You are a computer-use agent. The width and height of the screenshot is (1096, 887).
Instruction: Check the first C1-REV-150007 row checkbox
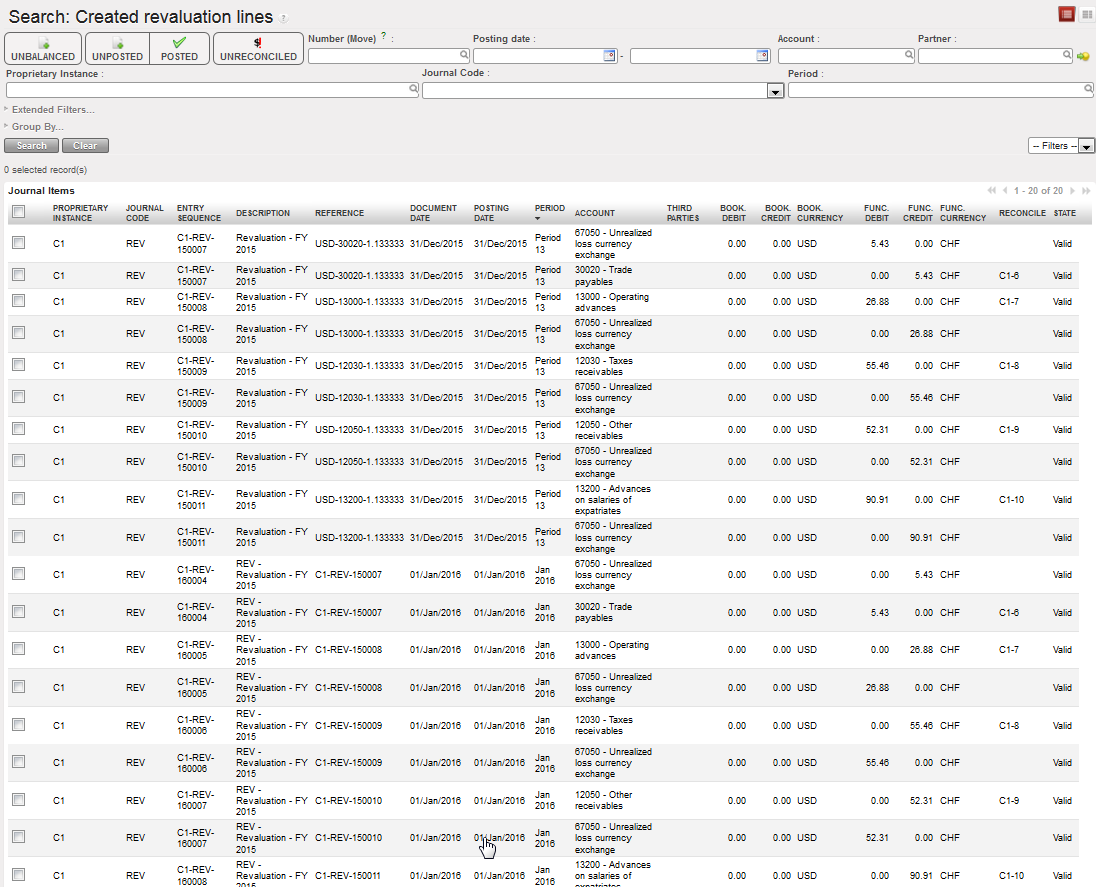18,243
